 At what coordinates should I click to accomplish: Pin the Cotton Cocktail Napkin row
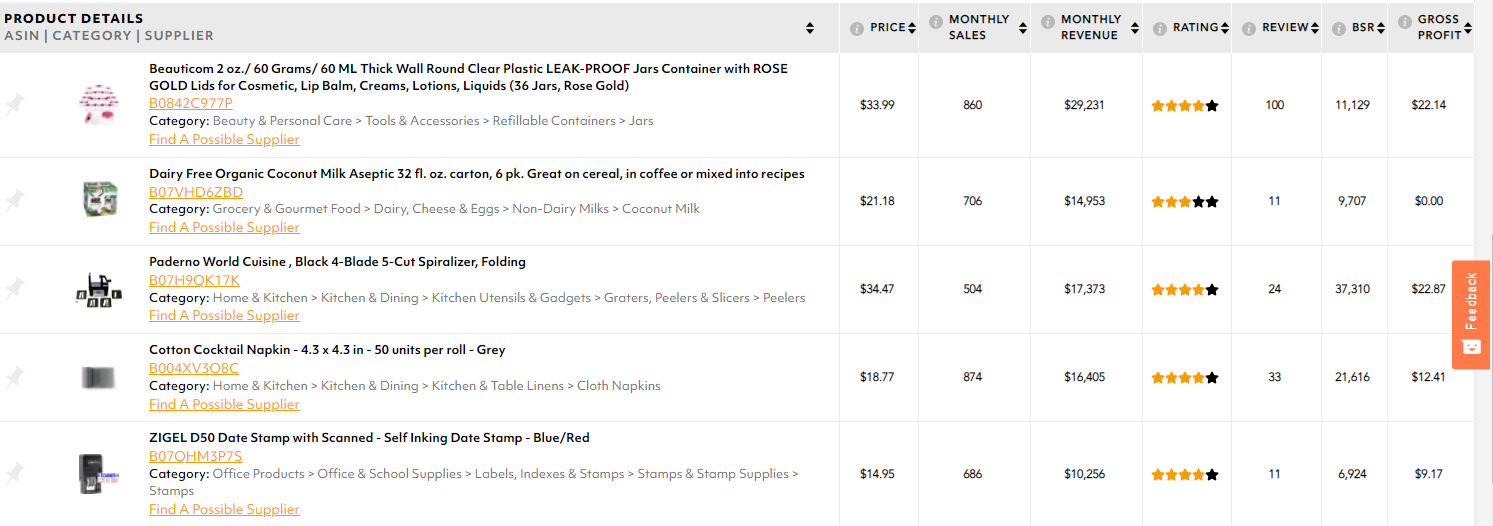[14, 377]
